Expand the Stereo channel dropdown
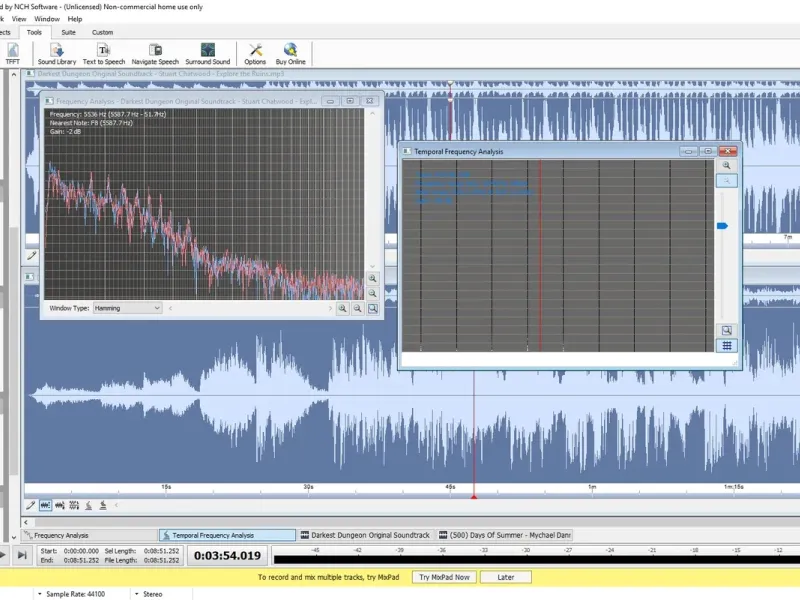The height and width of the screenshot is (600, 800). click(x=148, y=594)
